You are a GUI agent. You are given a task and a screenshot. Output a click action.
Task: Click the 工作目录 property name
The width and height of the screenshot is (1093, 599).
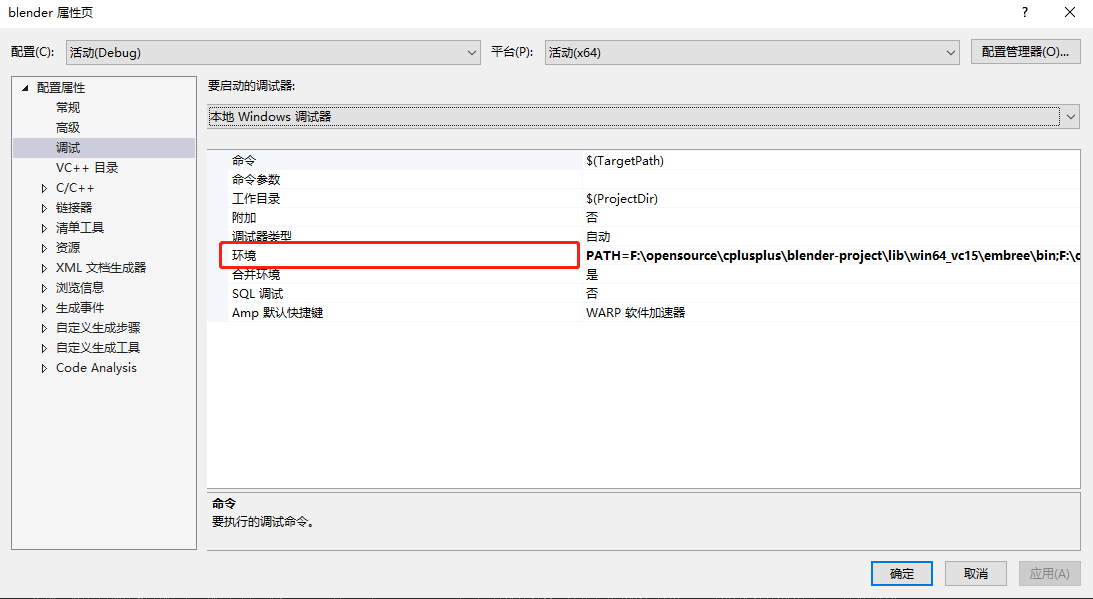coord(256,199)
